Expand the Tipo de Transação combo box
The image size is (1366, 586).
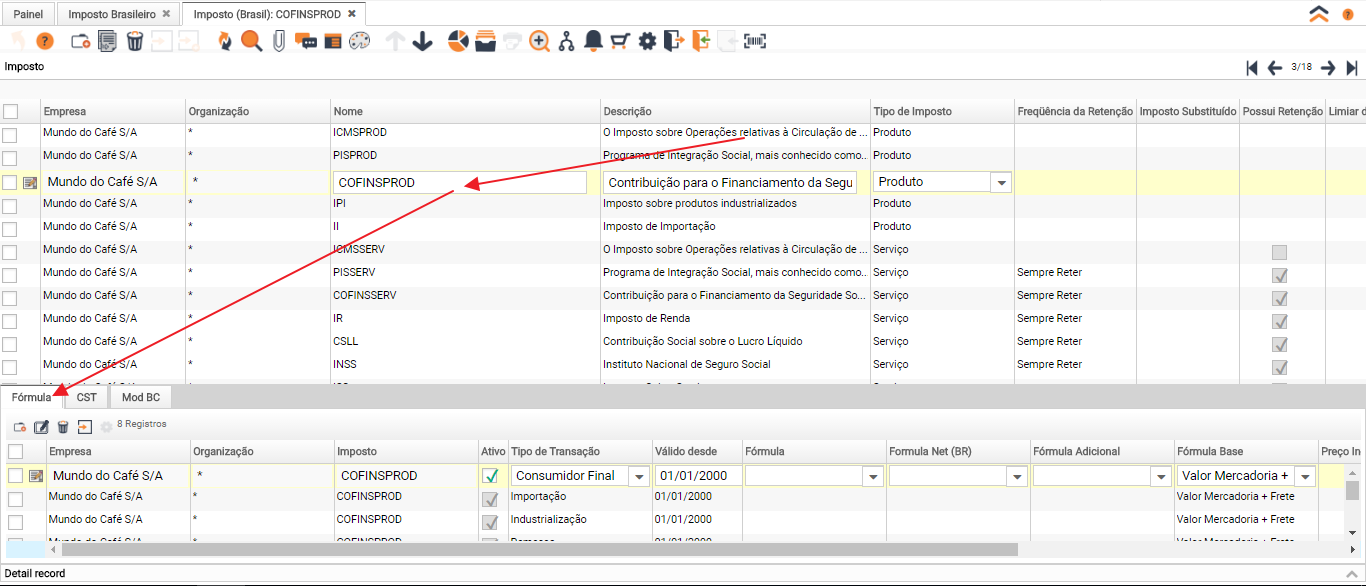coord(639,477)
